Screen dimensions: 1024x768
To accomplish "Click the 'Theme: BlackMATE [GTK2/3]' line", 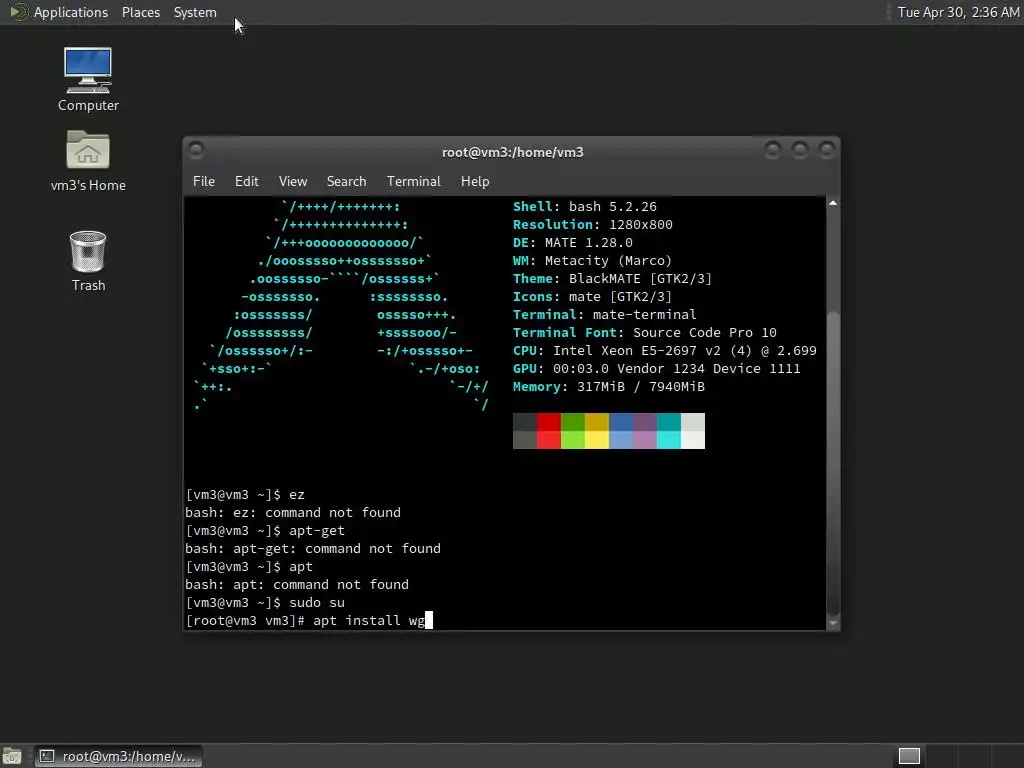I will click(613, 279).
